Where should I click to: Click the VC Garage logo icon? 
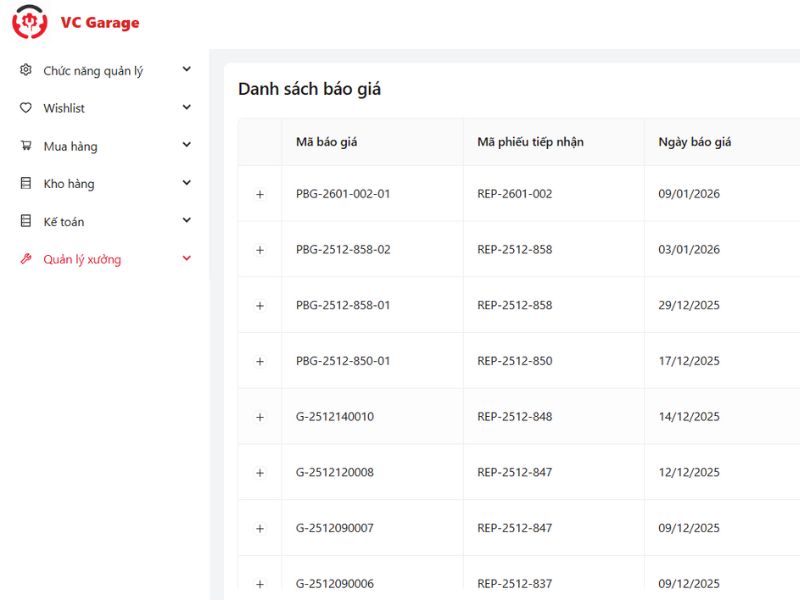[29, 22]
